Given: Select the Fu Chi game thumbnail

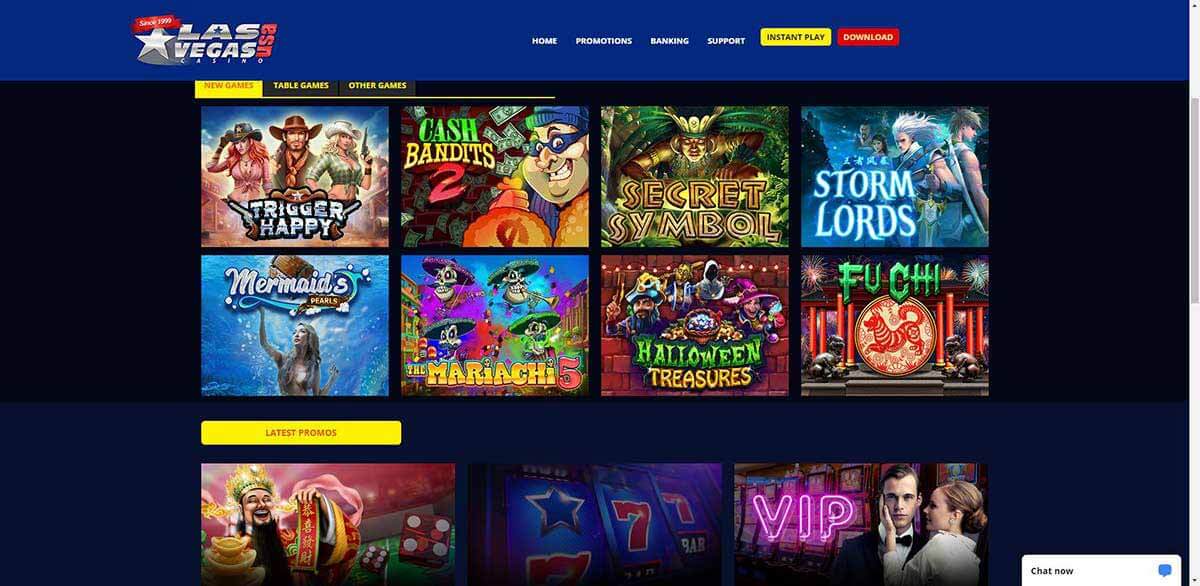Looking at the screenshot, I should point(895,325).
